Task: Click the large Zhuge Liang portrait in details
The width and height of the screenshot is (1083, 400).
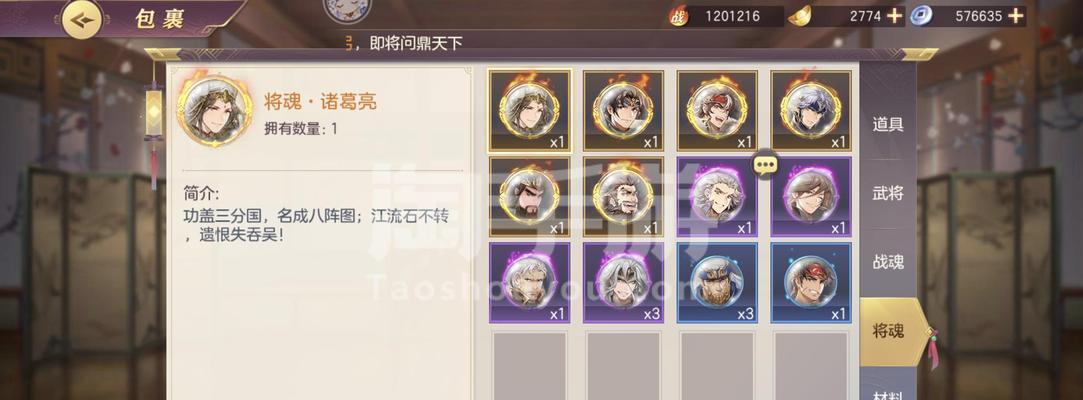Action: pos(214,109)
